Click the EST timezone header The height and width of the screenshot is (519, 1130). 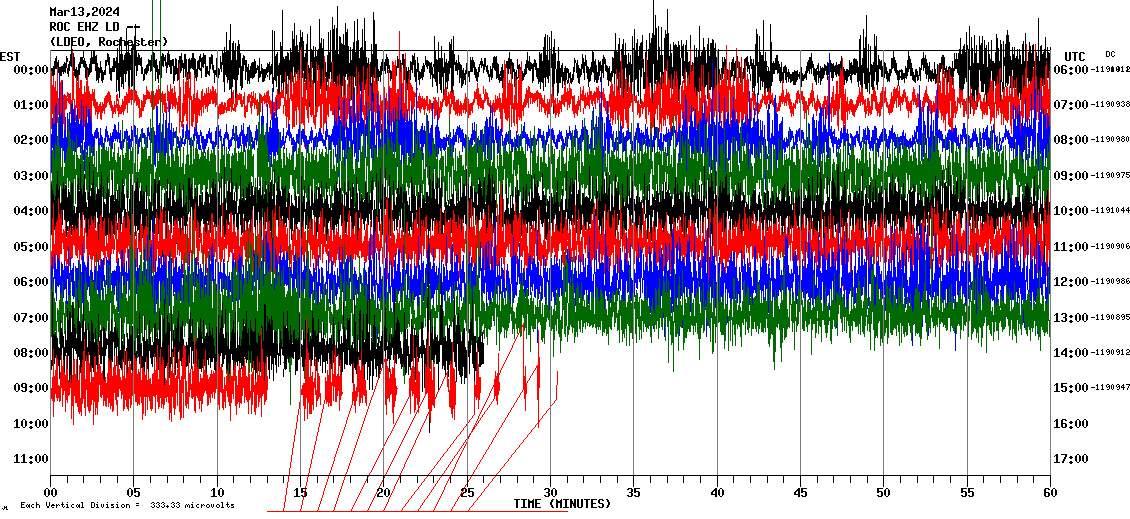click(x=11, y=56)
